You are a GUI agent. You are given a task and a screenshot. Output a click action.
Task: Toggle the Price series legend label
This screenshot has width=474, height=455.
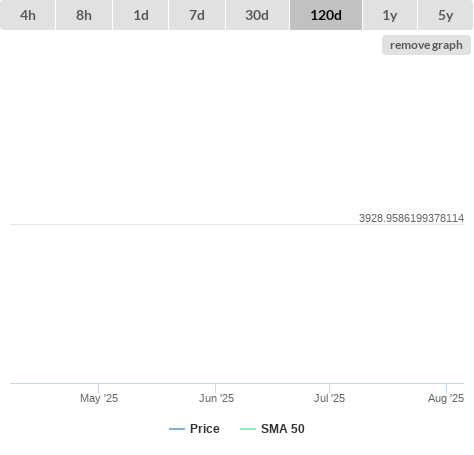click(205, 429)
